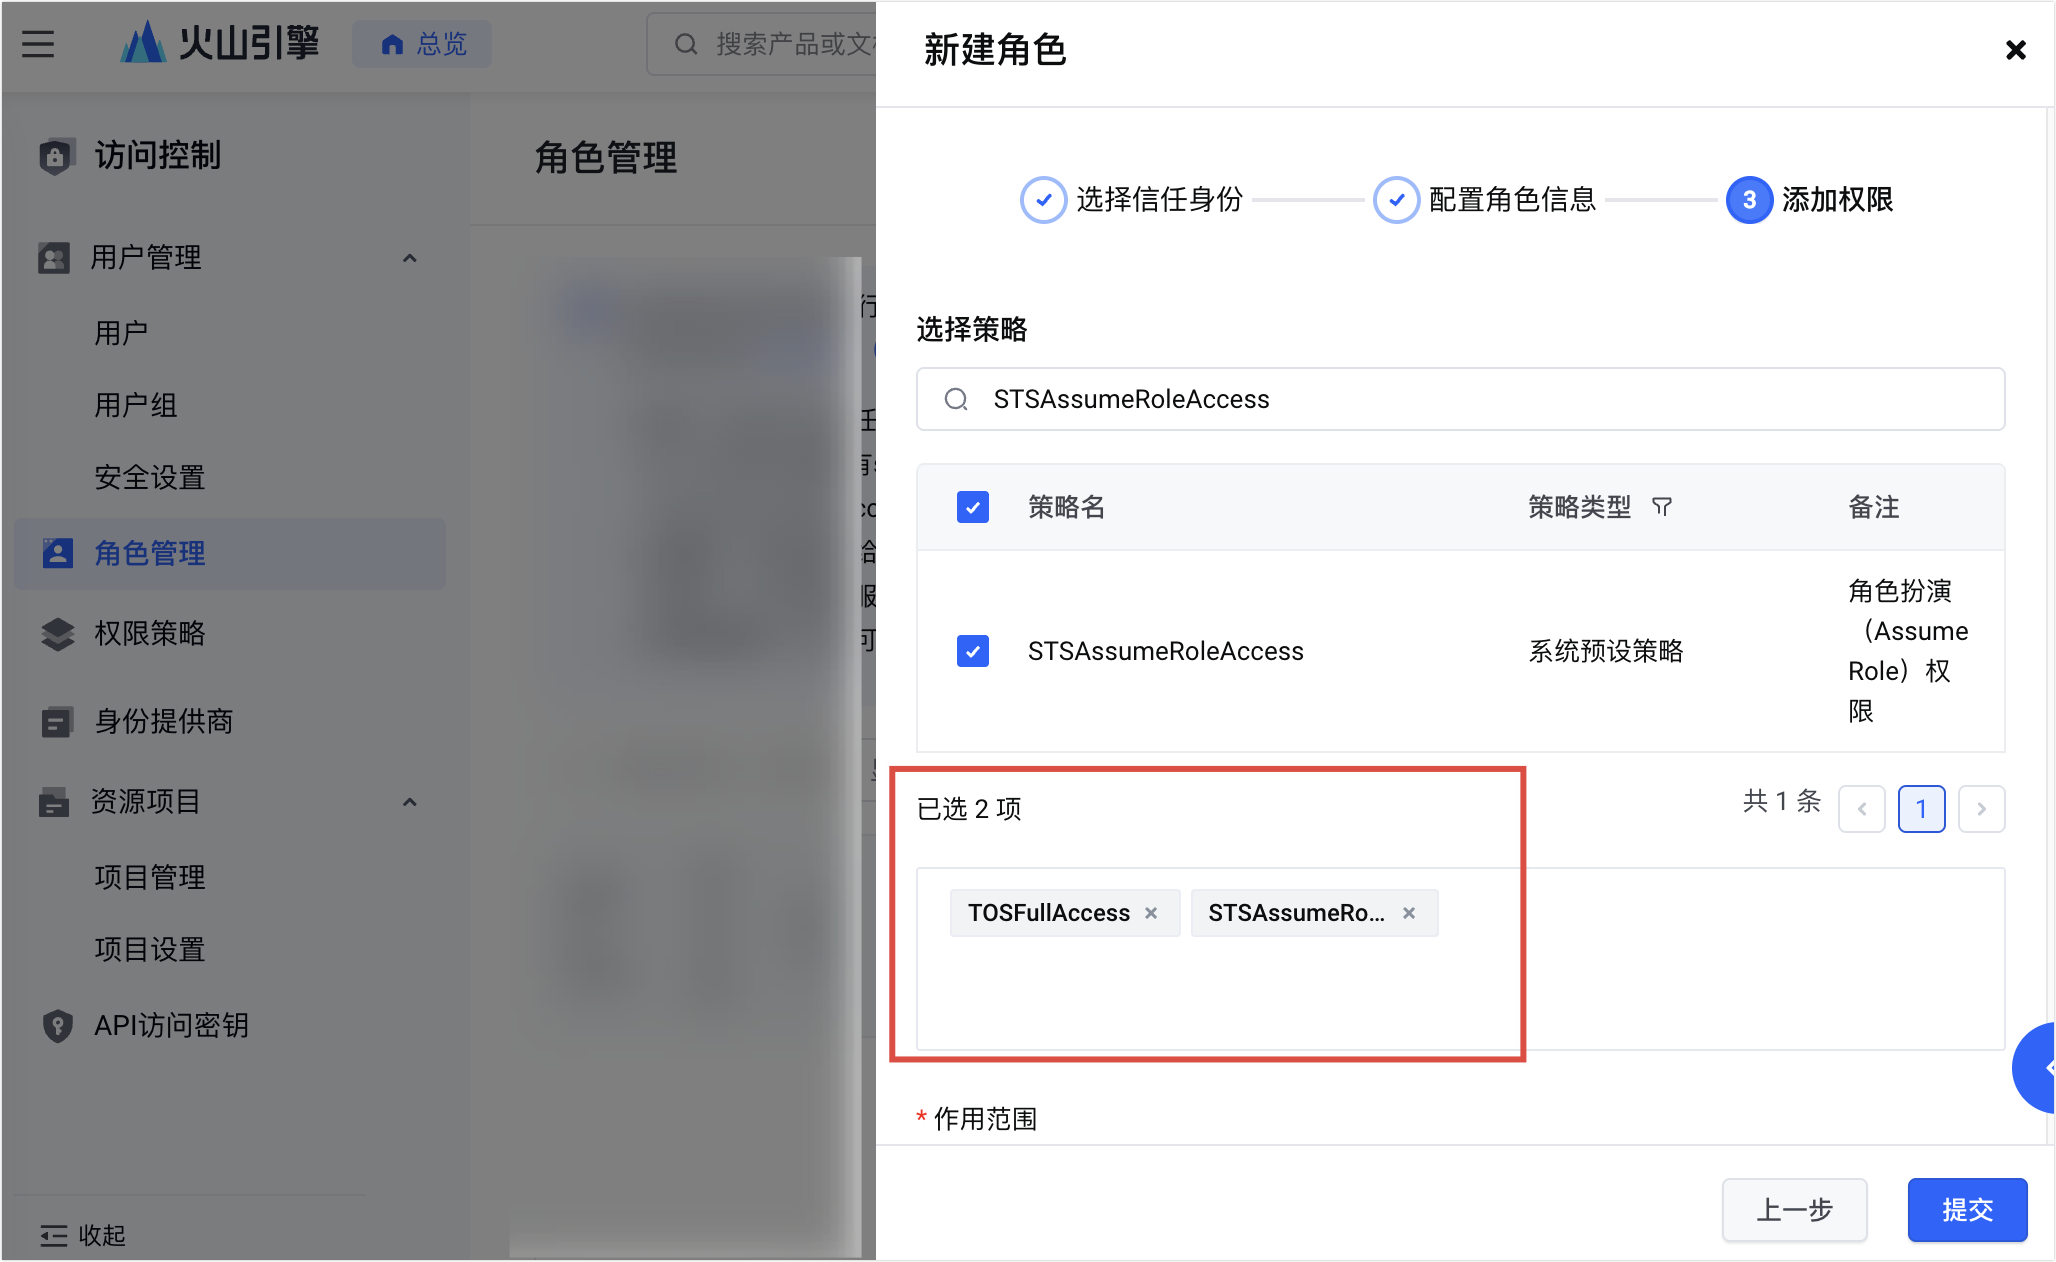2056x1262 pixels.
Task: Collapse the 资源项目 section
Action: 409,802
